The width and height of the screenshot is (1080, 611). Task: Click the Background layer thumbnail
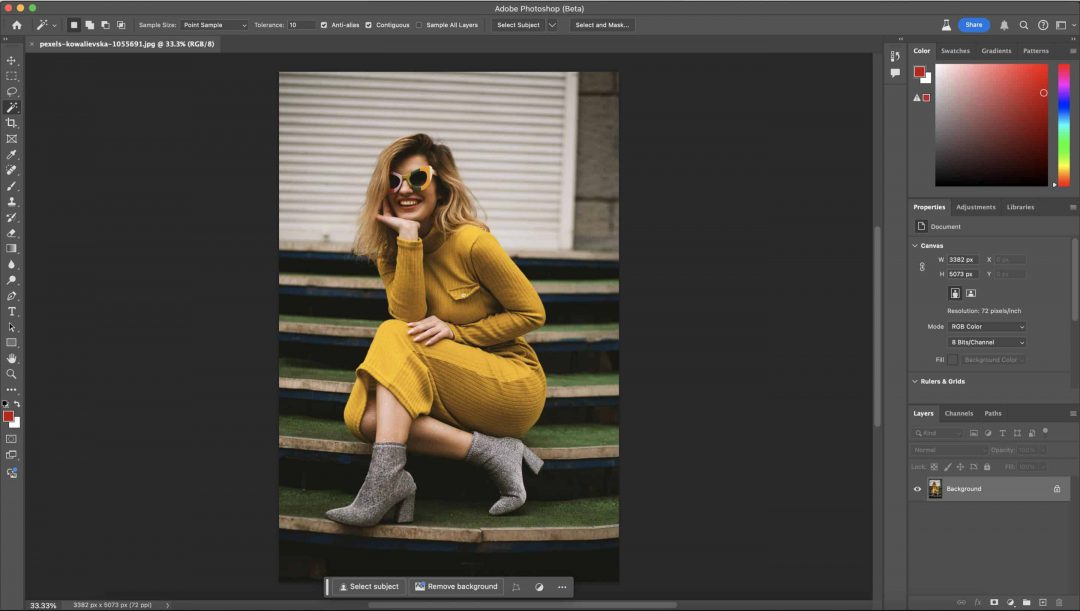[935, 489]
